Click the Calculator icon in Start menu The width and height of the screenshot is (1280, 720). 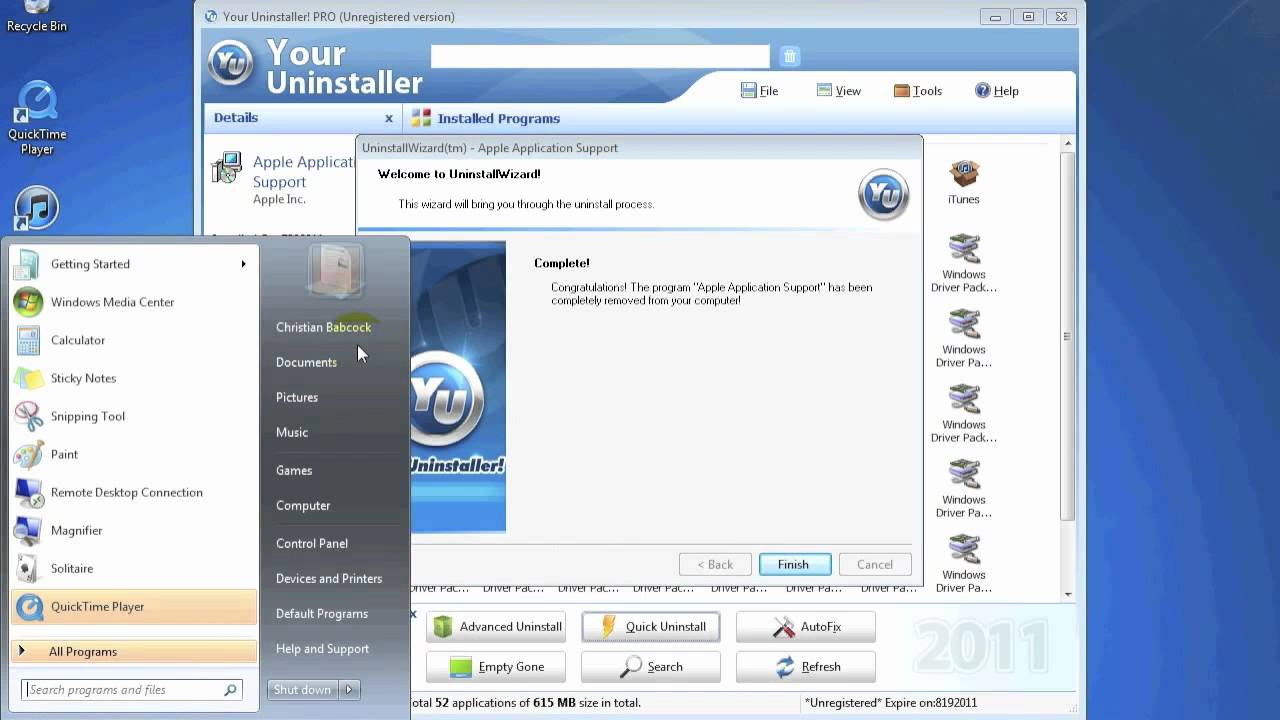[x=28, y=340]
